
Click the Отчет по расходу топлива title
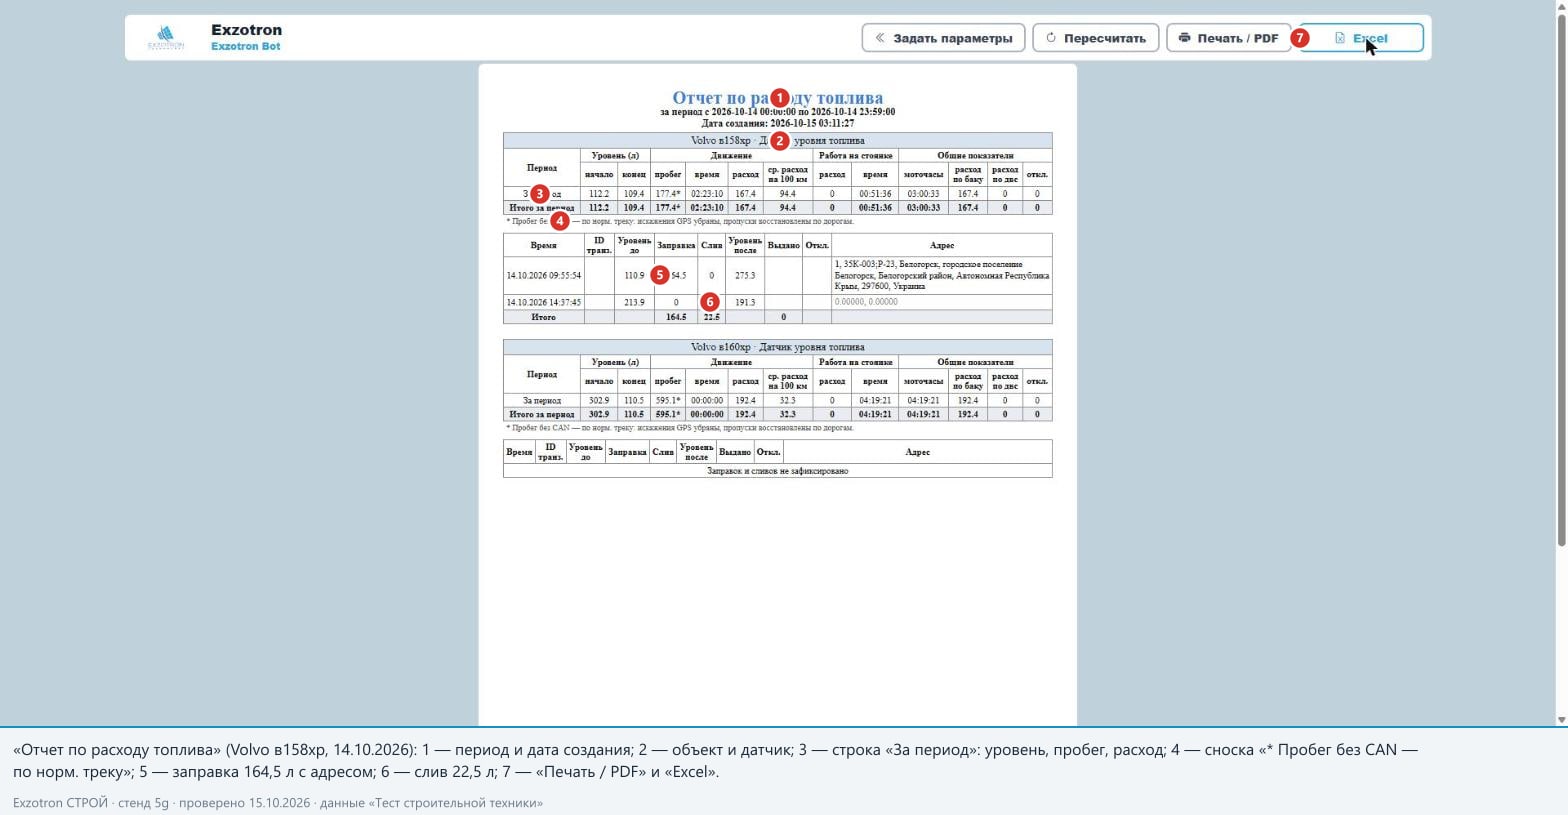click(x=777, y=98)
